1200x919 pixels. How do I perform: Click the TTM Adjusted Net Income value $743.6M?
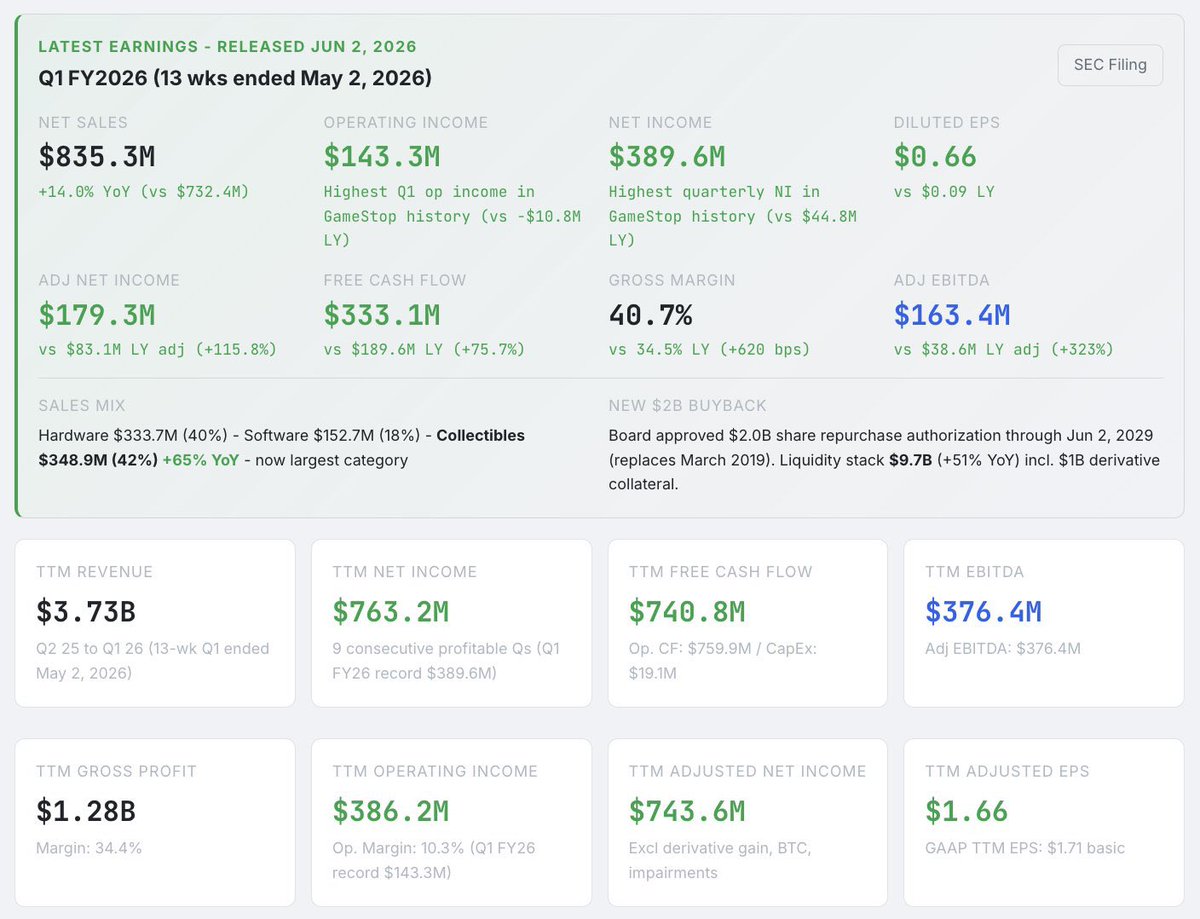(687, 811)
